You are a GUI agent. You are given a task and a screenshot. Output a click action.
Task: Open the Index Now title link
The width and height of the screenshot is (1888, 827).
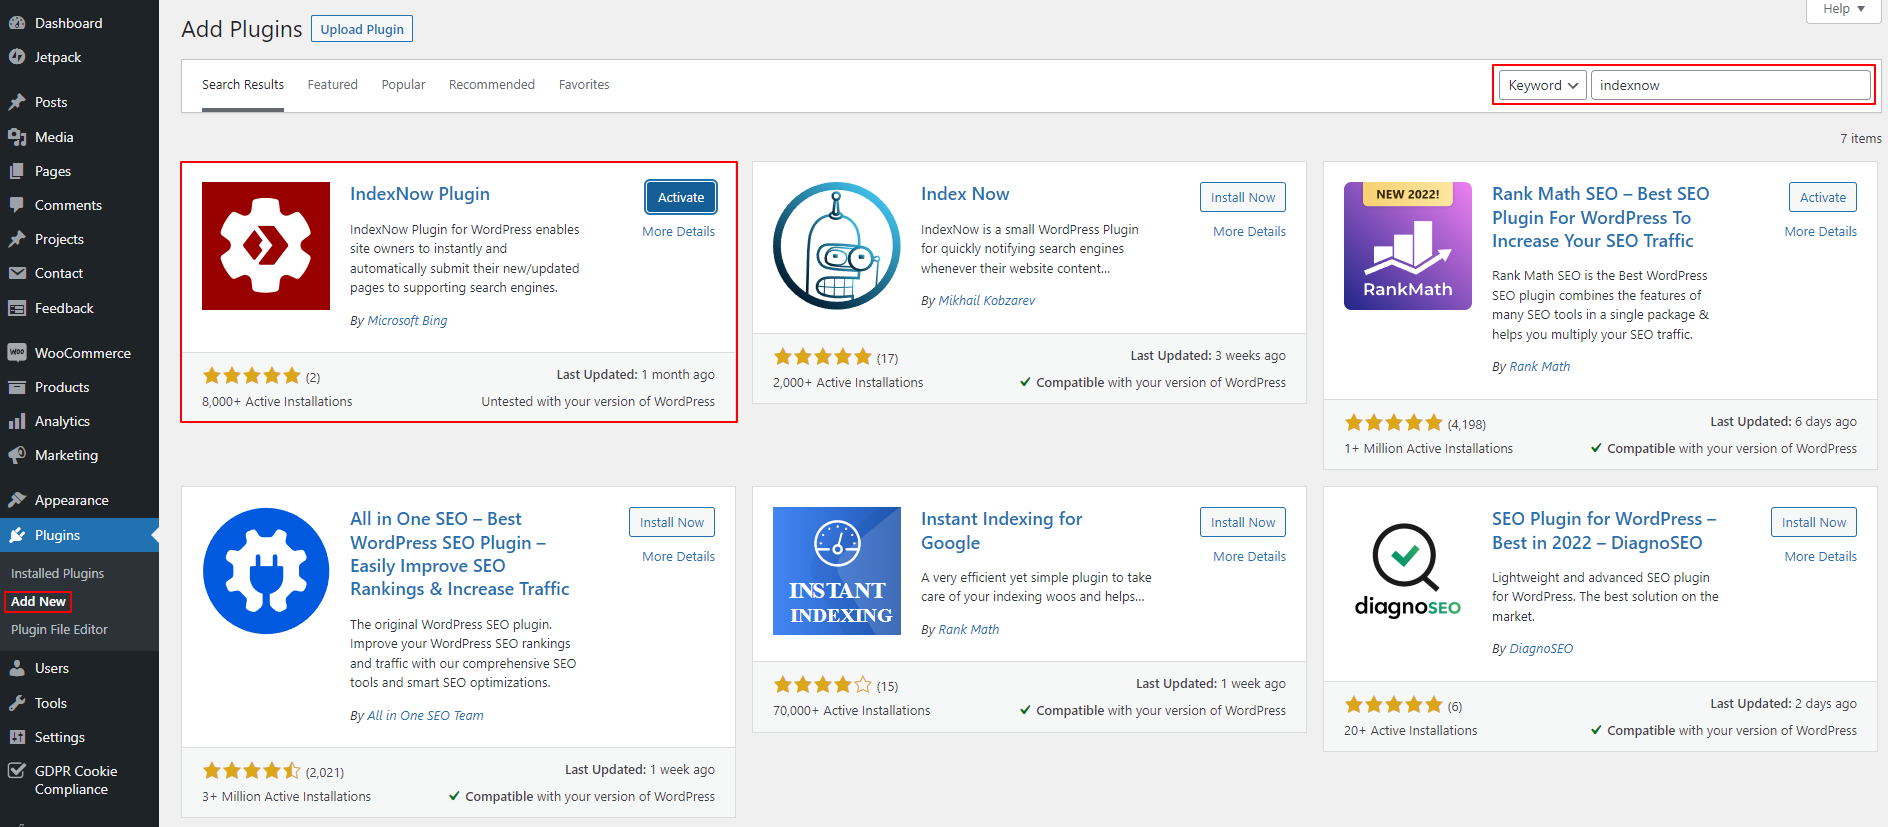point(965,194)
